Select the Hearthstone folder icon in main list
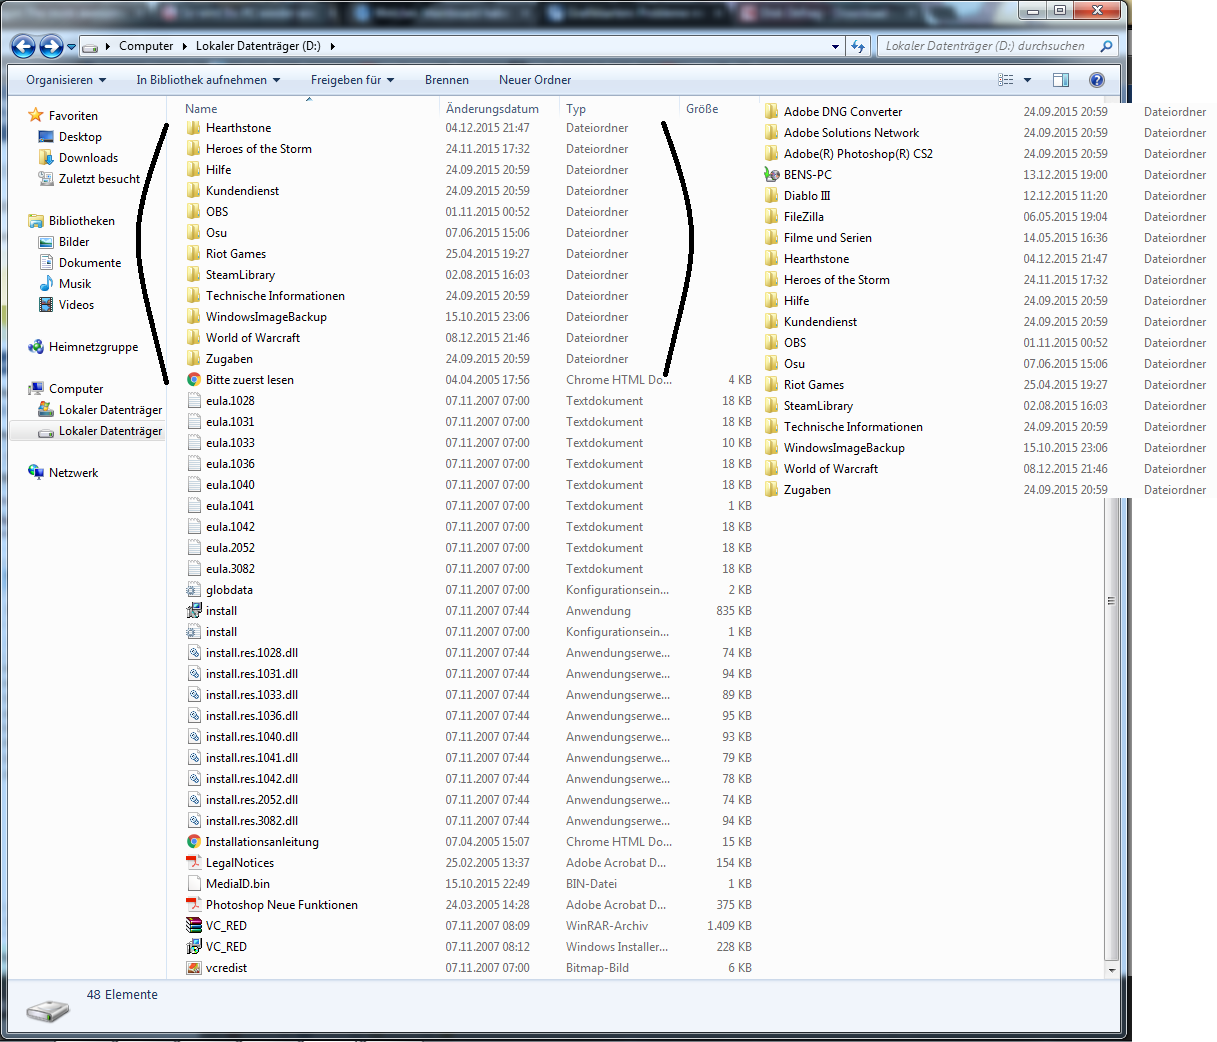The width and height of the screenshot is (1217, 1042). click(194, 128)
